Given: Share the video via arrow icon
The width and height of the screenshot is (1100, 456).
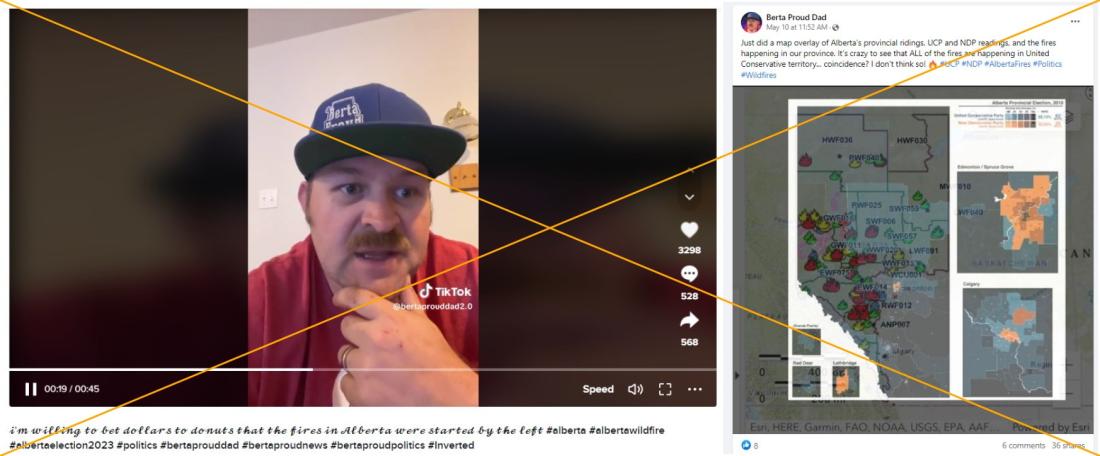Looking at the screenshot, I should [689, 321].
